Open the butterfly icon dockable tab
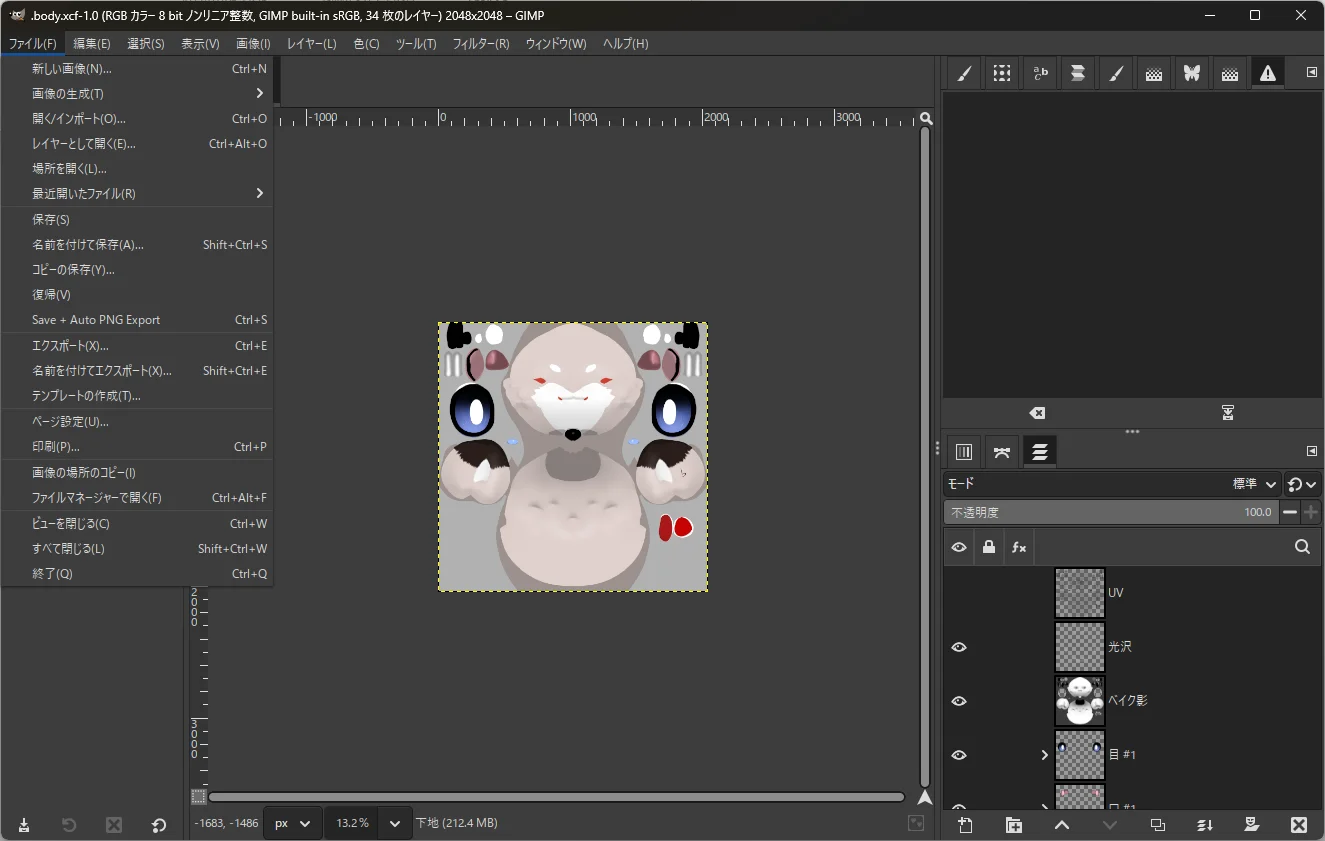 (1192, 73)
